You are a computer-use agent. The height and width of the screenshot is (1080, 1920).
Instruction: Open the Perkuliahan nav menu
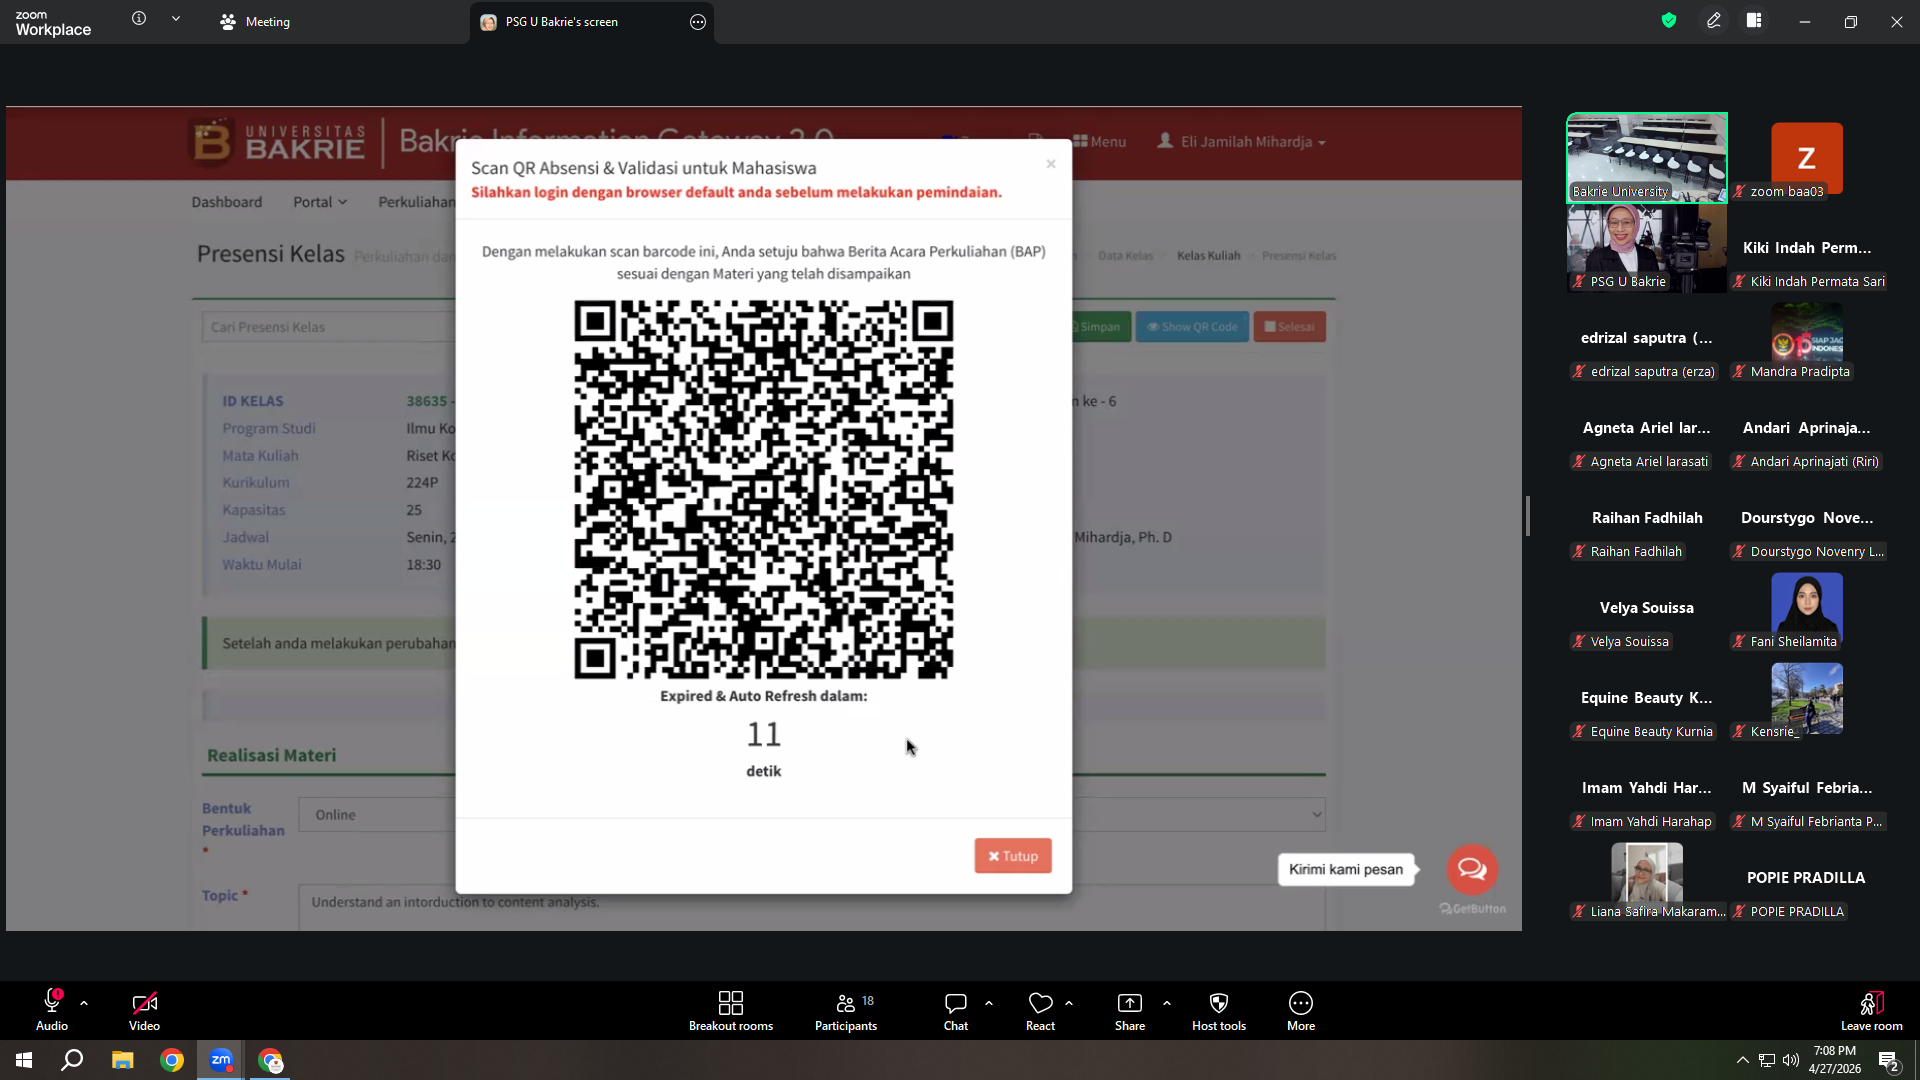point(416,202)
